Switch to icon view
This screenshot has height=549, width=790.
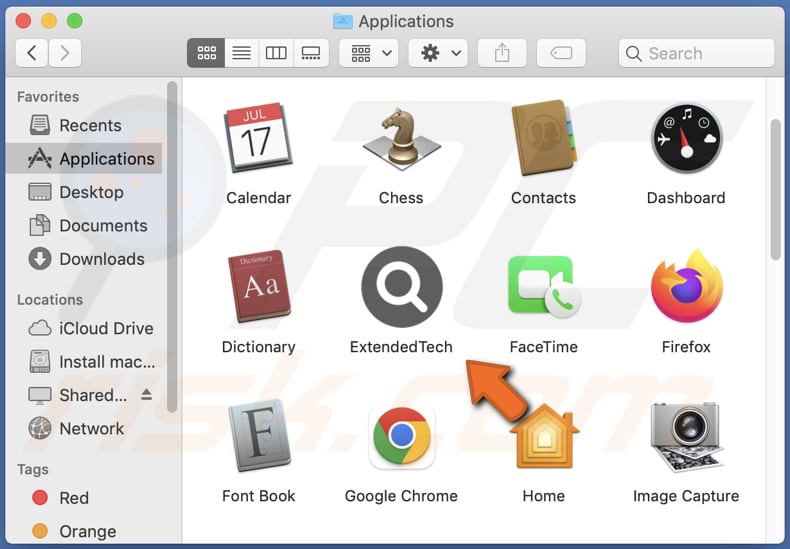(x=206, y=53)
